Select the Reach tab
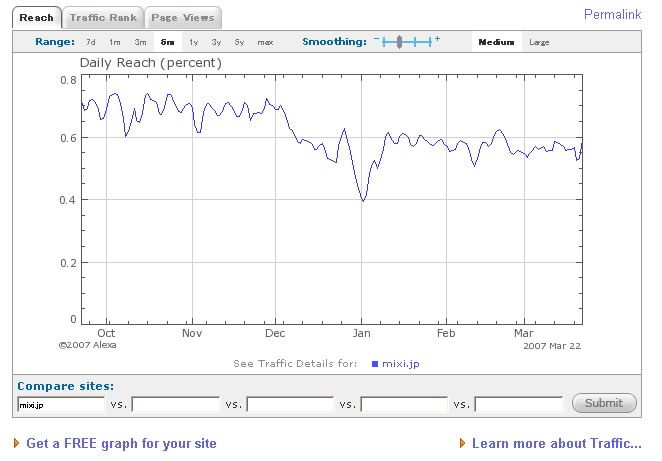This screenshot has height=461, width=662. [x=37, y=18]
